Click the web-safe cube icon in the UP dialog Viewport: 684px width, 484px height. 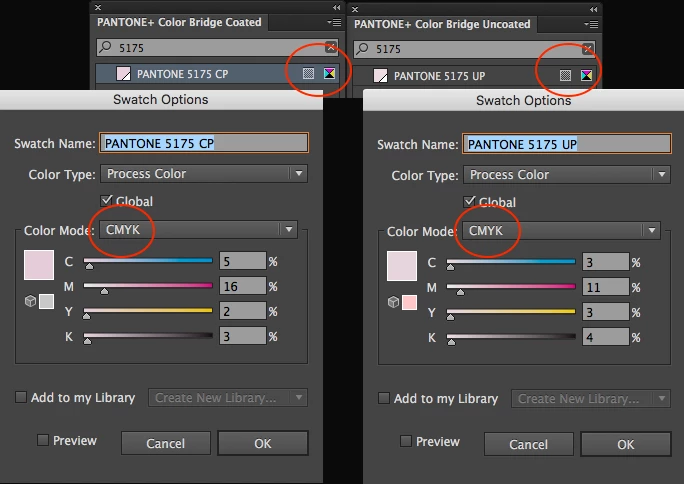pos(393,302)
